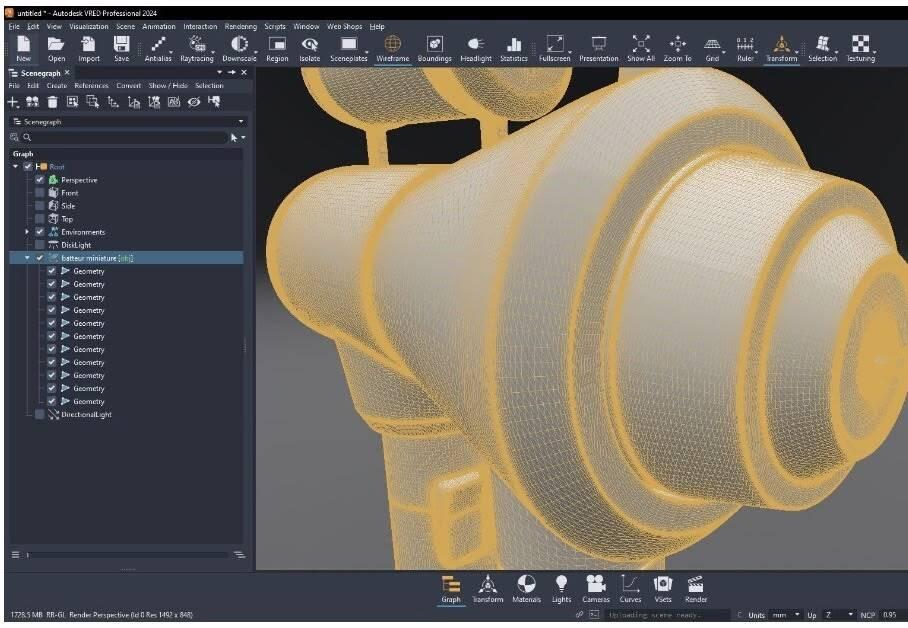
Task: Click the Save button
Action: pos(121,48)
